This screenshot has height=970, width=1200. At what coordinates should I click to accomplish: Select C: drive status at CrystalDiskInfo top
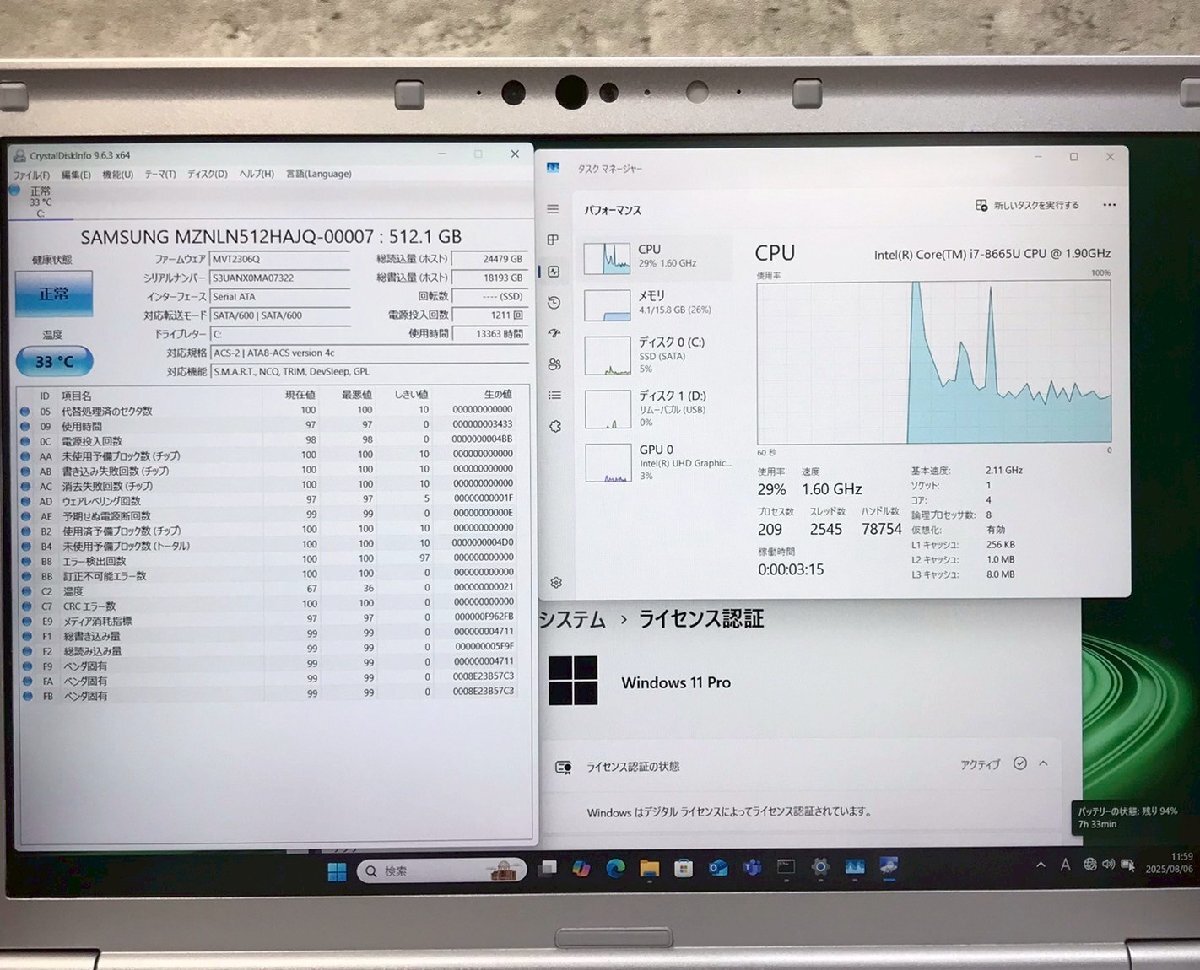[x=40, y=201]
